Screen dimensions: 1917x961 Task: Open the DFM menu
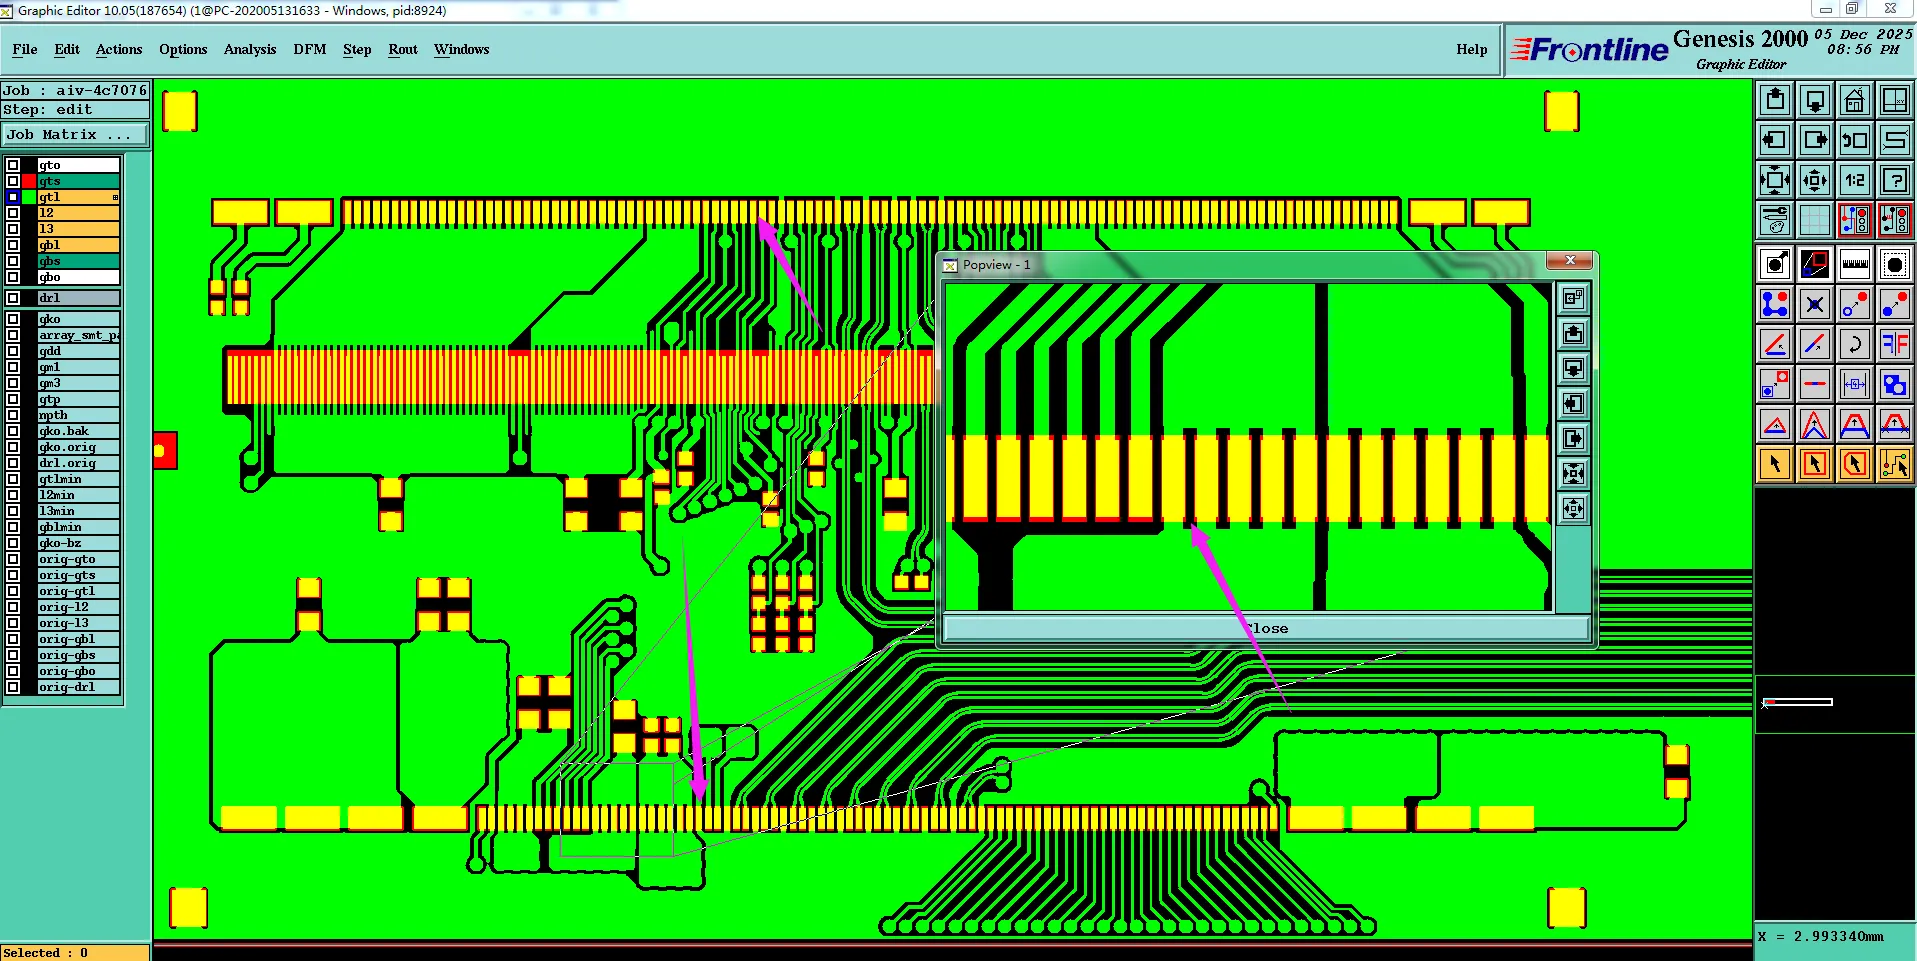click(310, 49)
